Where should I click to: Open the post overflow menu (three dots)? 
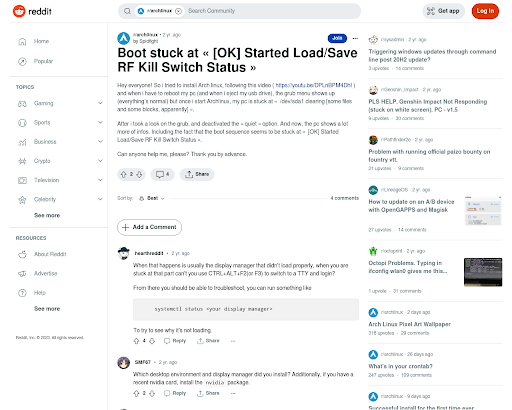[355, 38]
